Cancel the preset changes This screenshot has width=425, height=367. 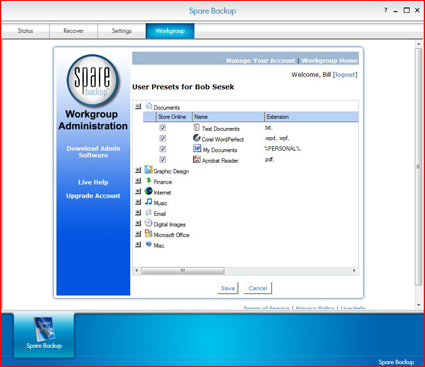tap(258, 288)
